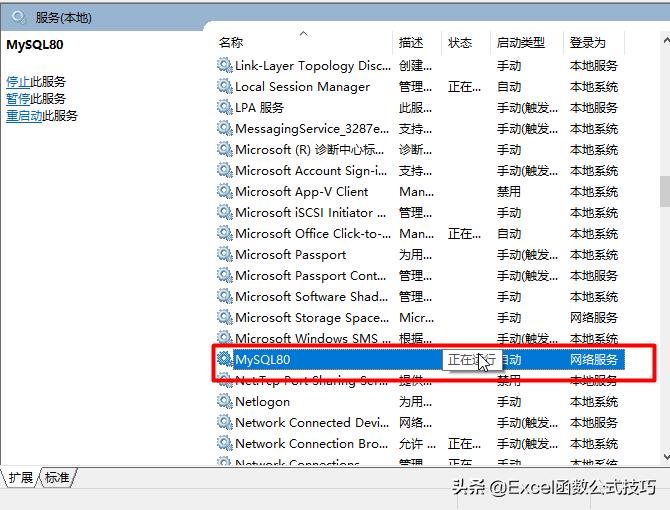Select the MySQL80 service row
The image size is (670, 510).
point(420,359)
